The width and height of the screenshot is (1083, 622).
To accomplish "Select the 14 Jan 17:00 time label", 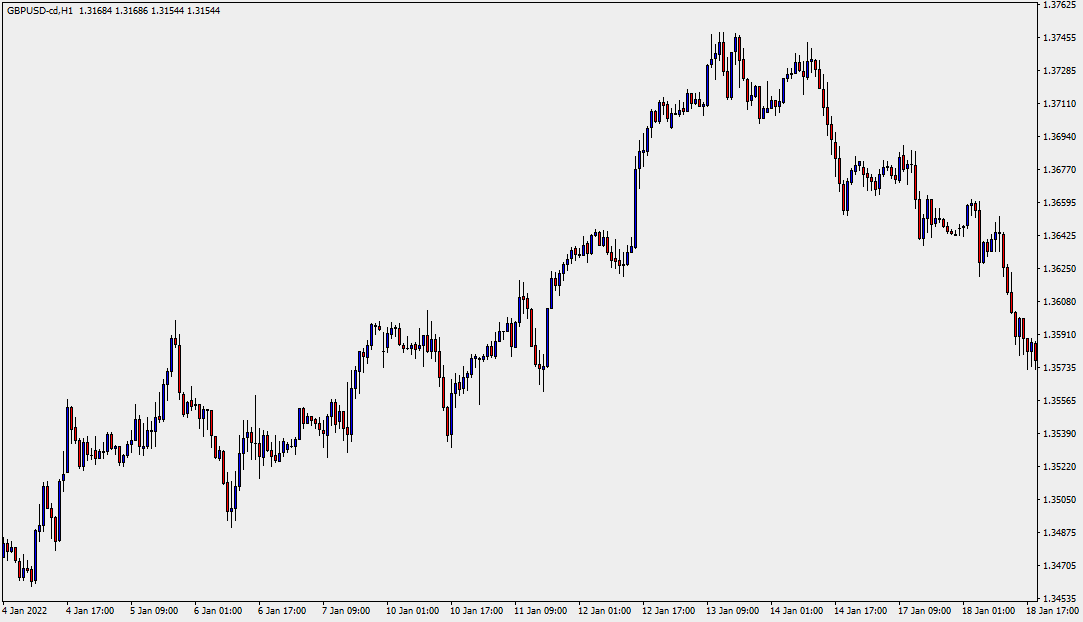I will click(861, 610).
